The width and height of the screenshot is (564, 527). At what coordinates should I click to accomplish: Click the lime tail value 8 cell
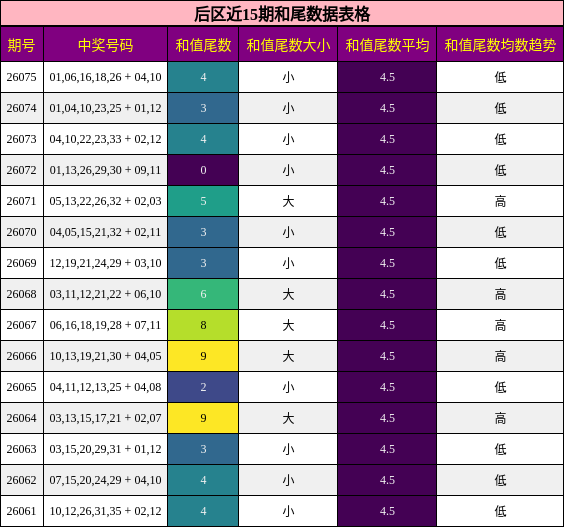(x=203, y=325)
